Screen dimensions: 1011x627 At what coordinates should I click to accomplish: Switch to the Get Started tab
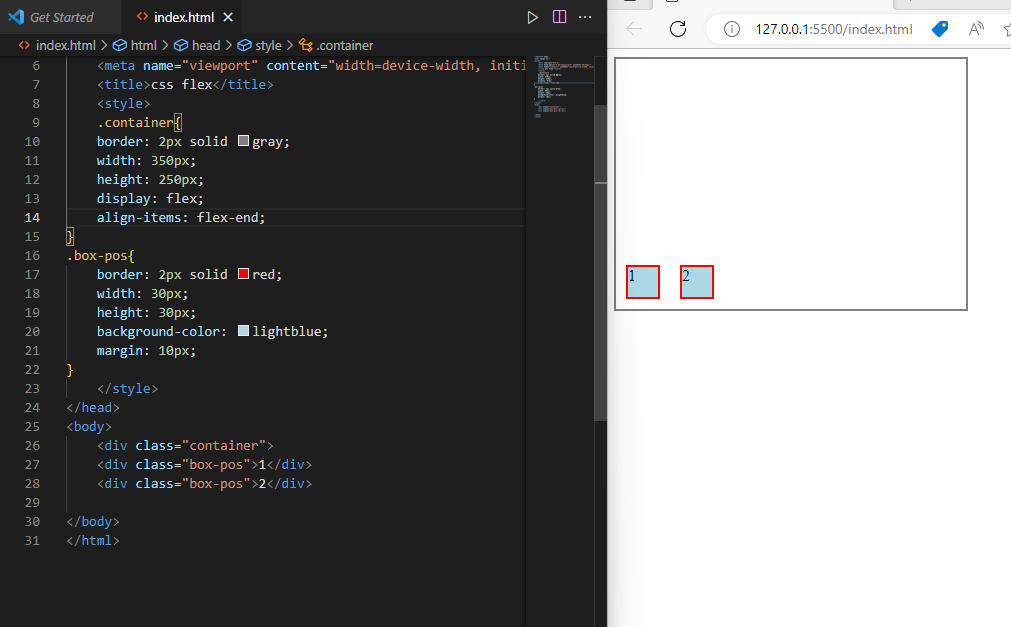61,17
